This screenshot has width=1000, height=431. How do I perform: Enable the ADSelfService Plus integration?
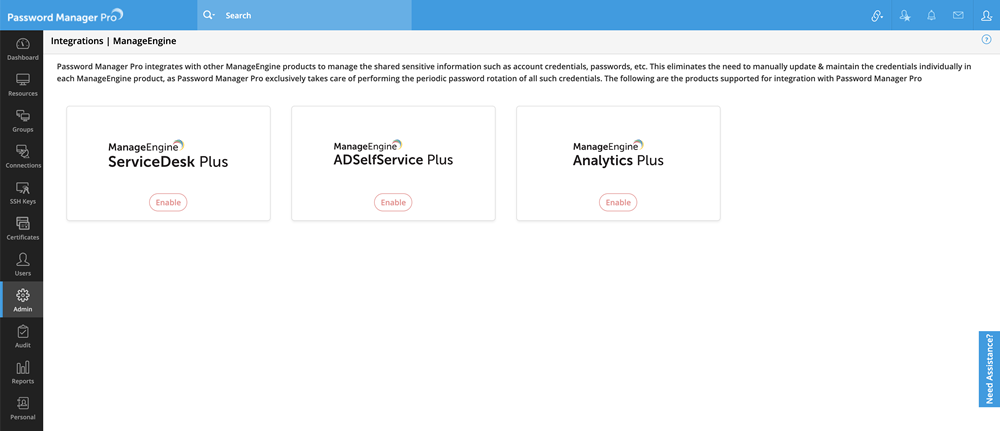[x=393, y=202]
